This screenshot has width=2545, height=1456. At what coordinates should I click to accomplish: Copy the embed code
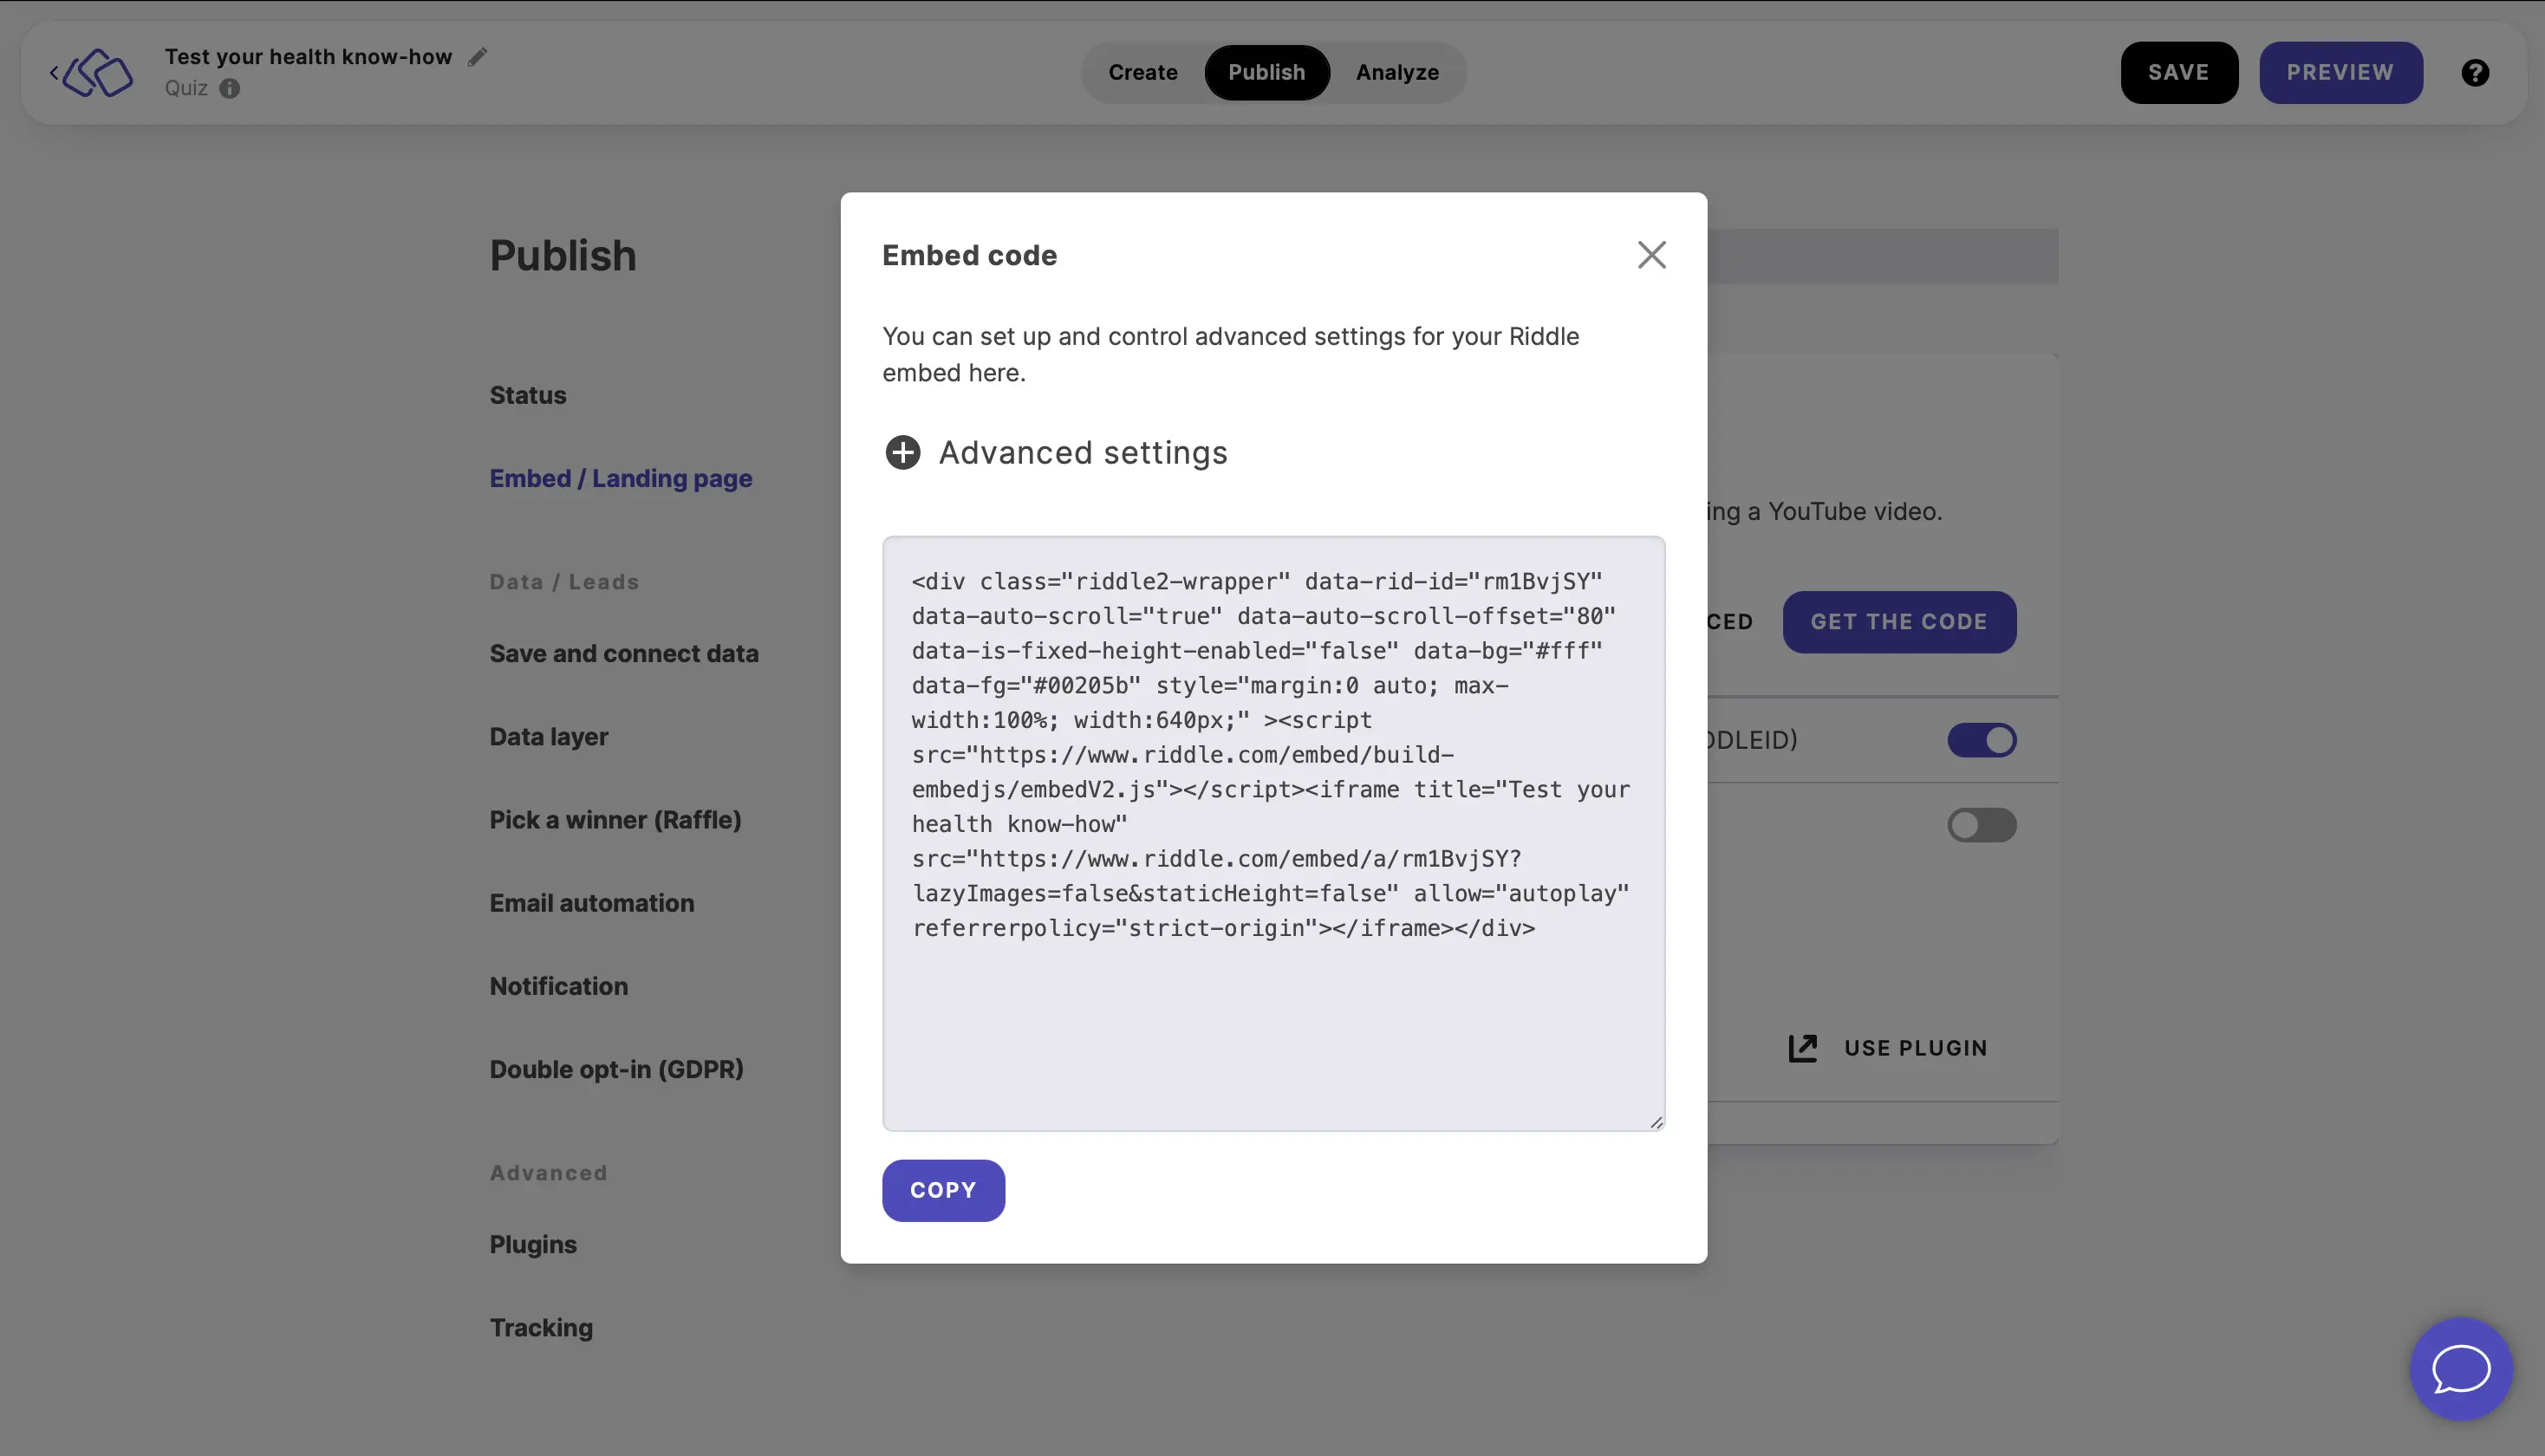943,1190
